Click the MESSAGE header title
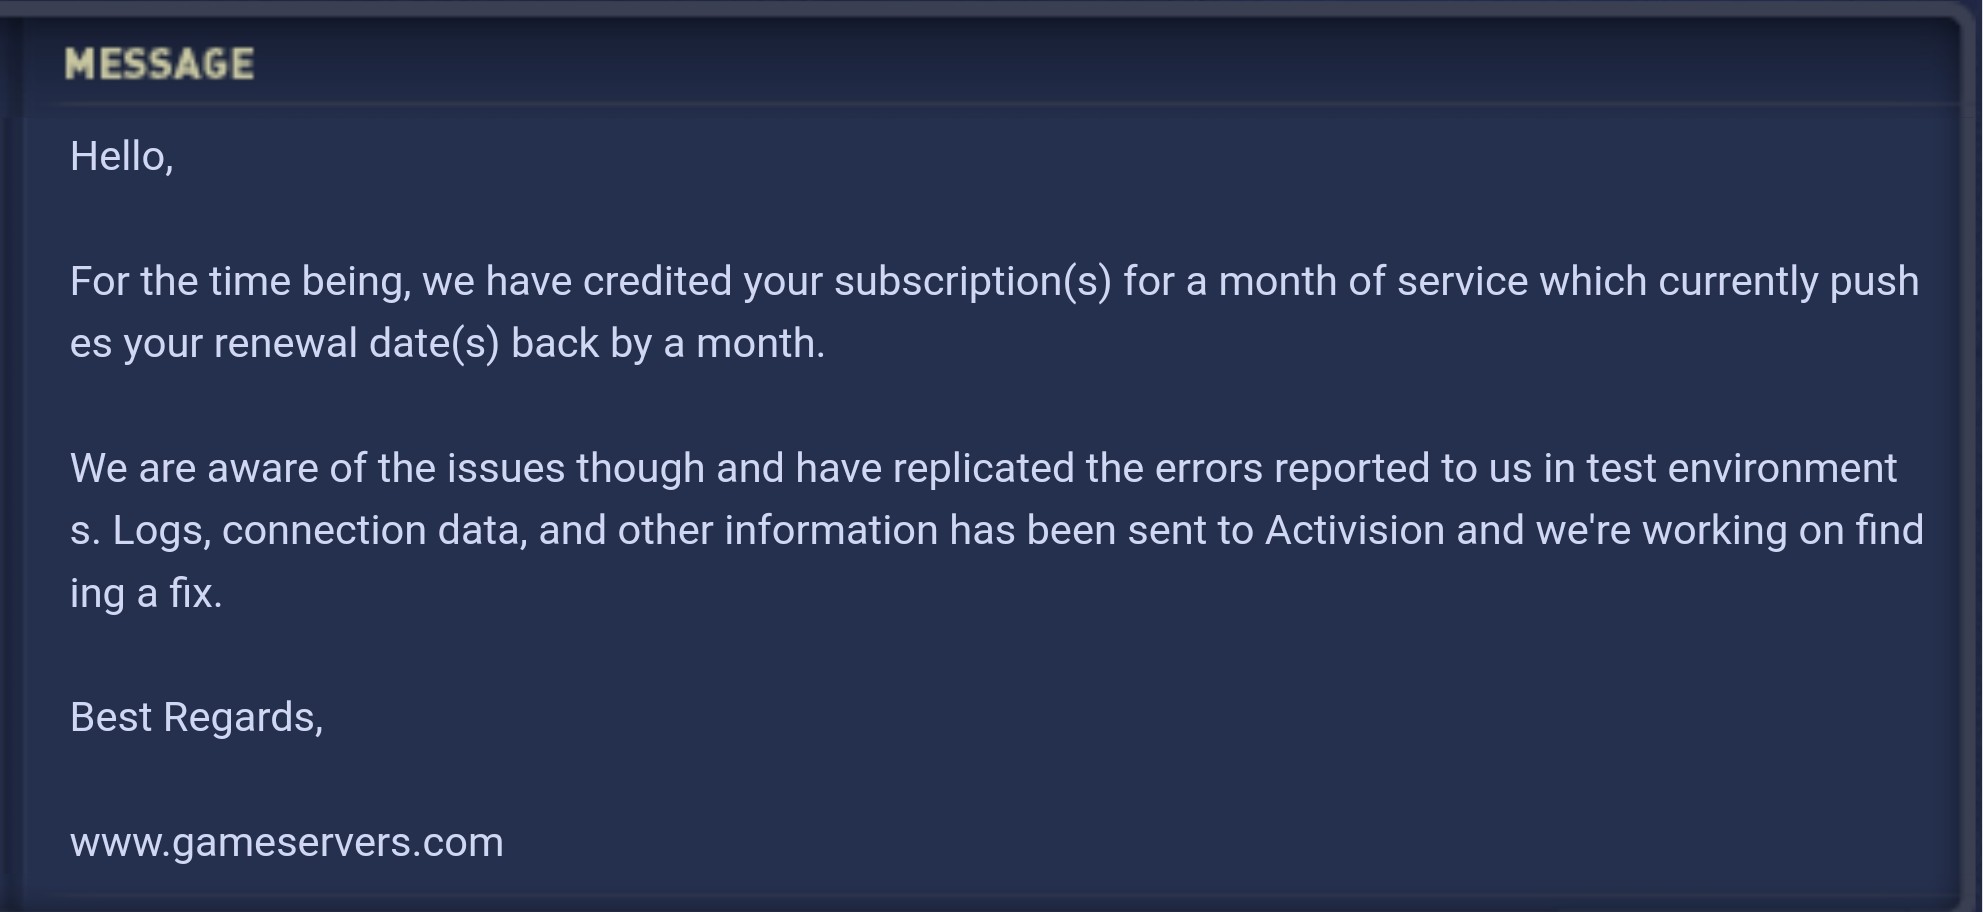 [159, 64]
